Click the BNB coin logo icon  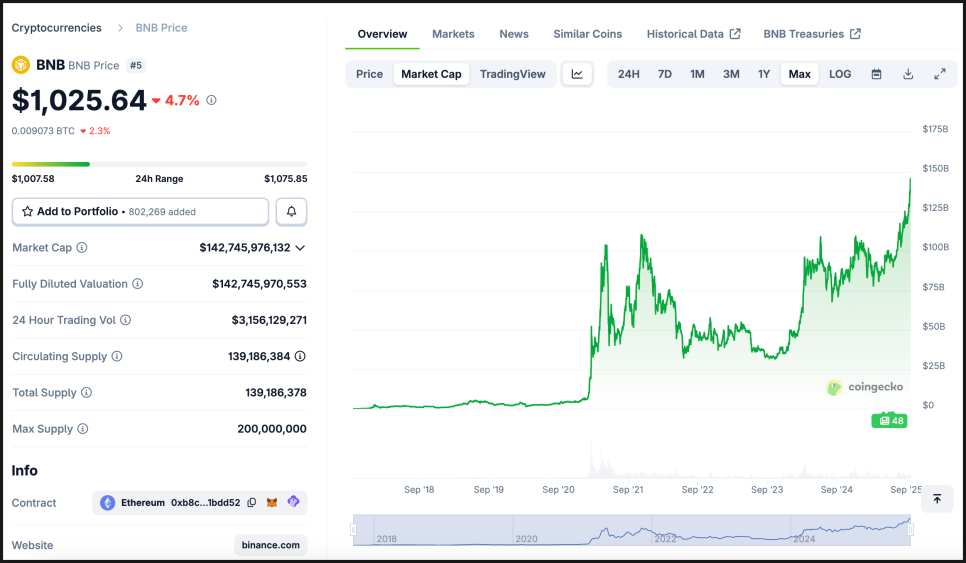[x=21, y=65]
